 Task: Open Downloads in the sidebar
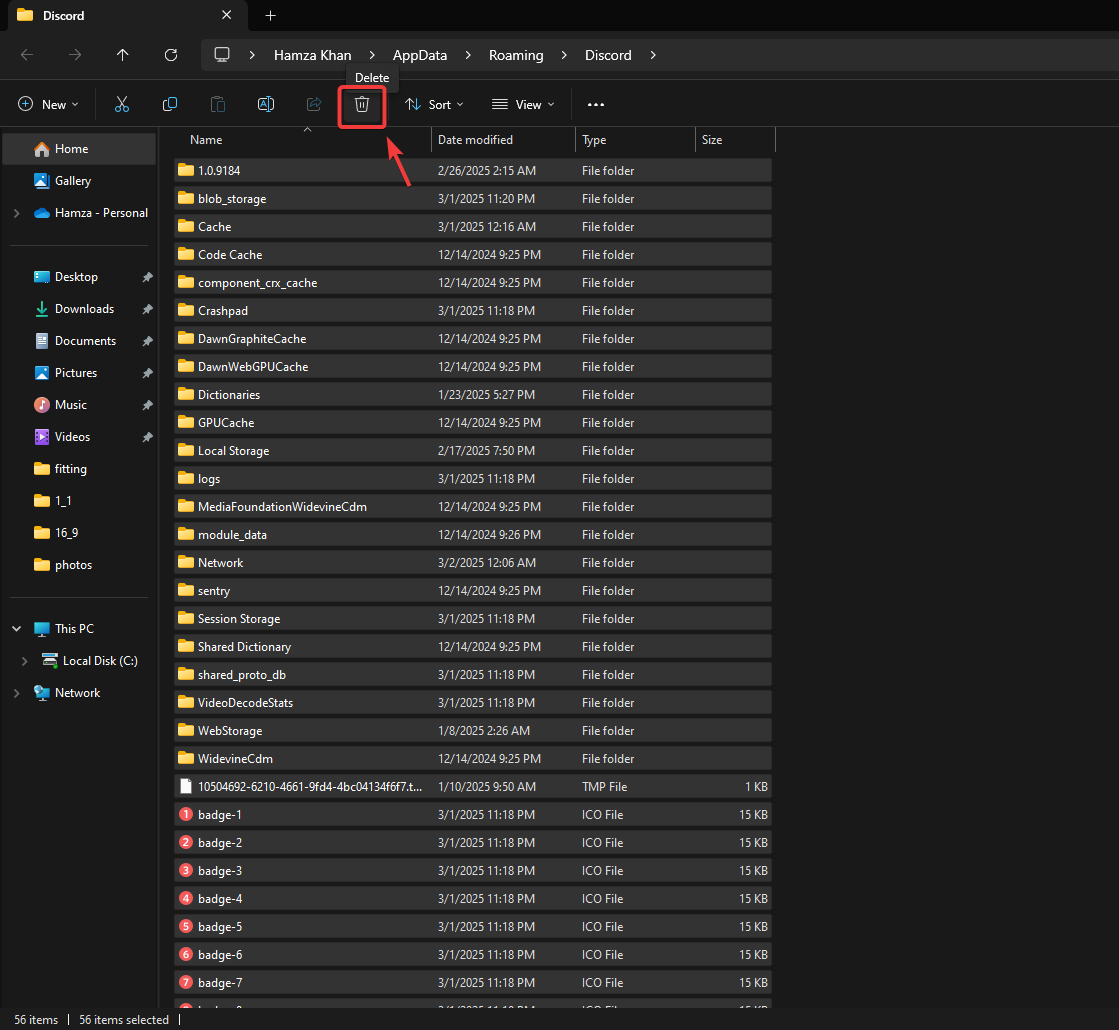click(x=84, y=309)
